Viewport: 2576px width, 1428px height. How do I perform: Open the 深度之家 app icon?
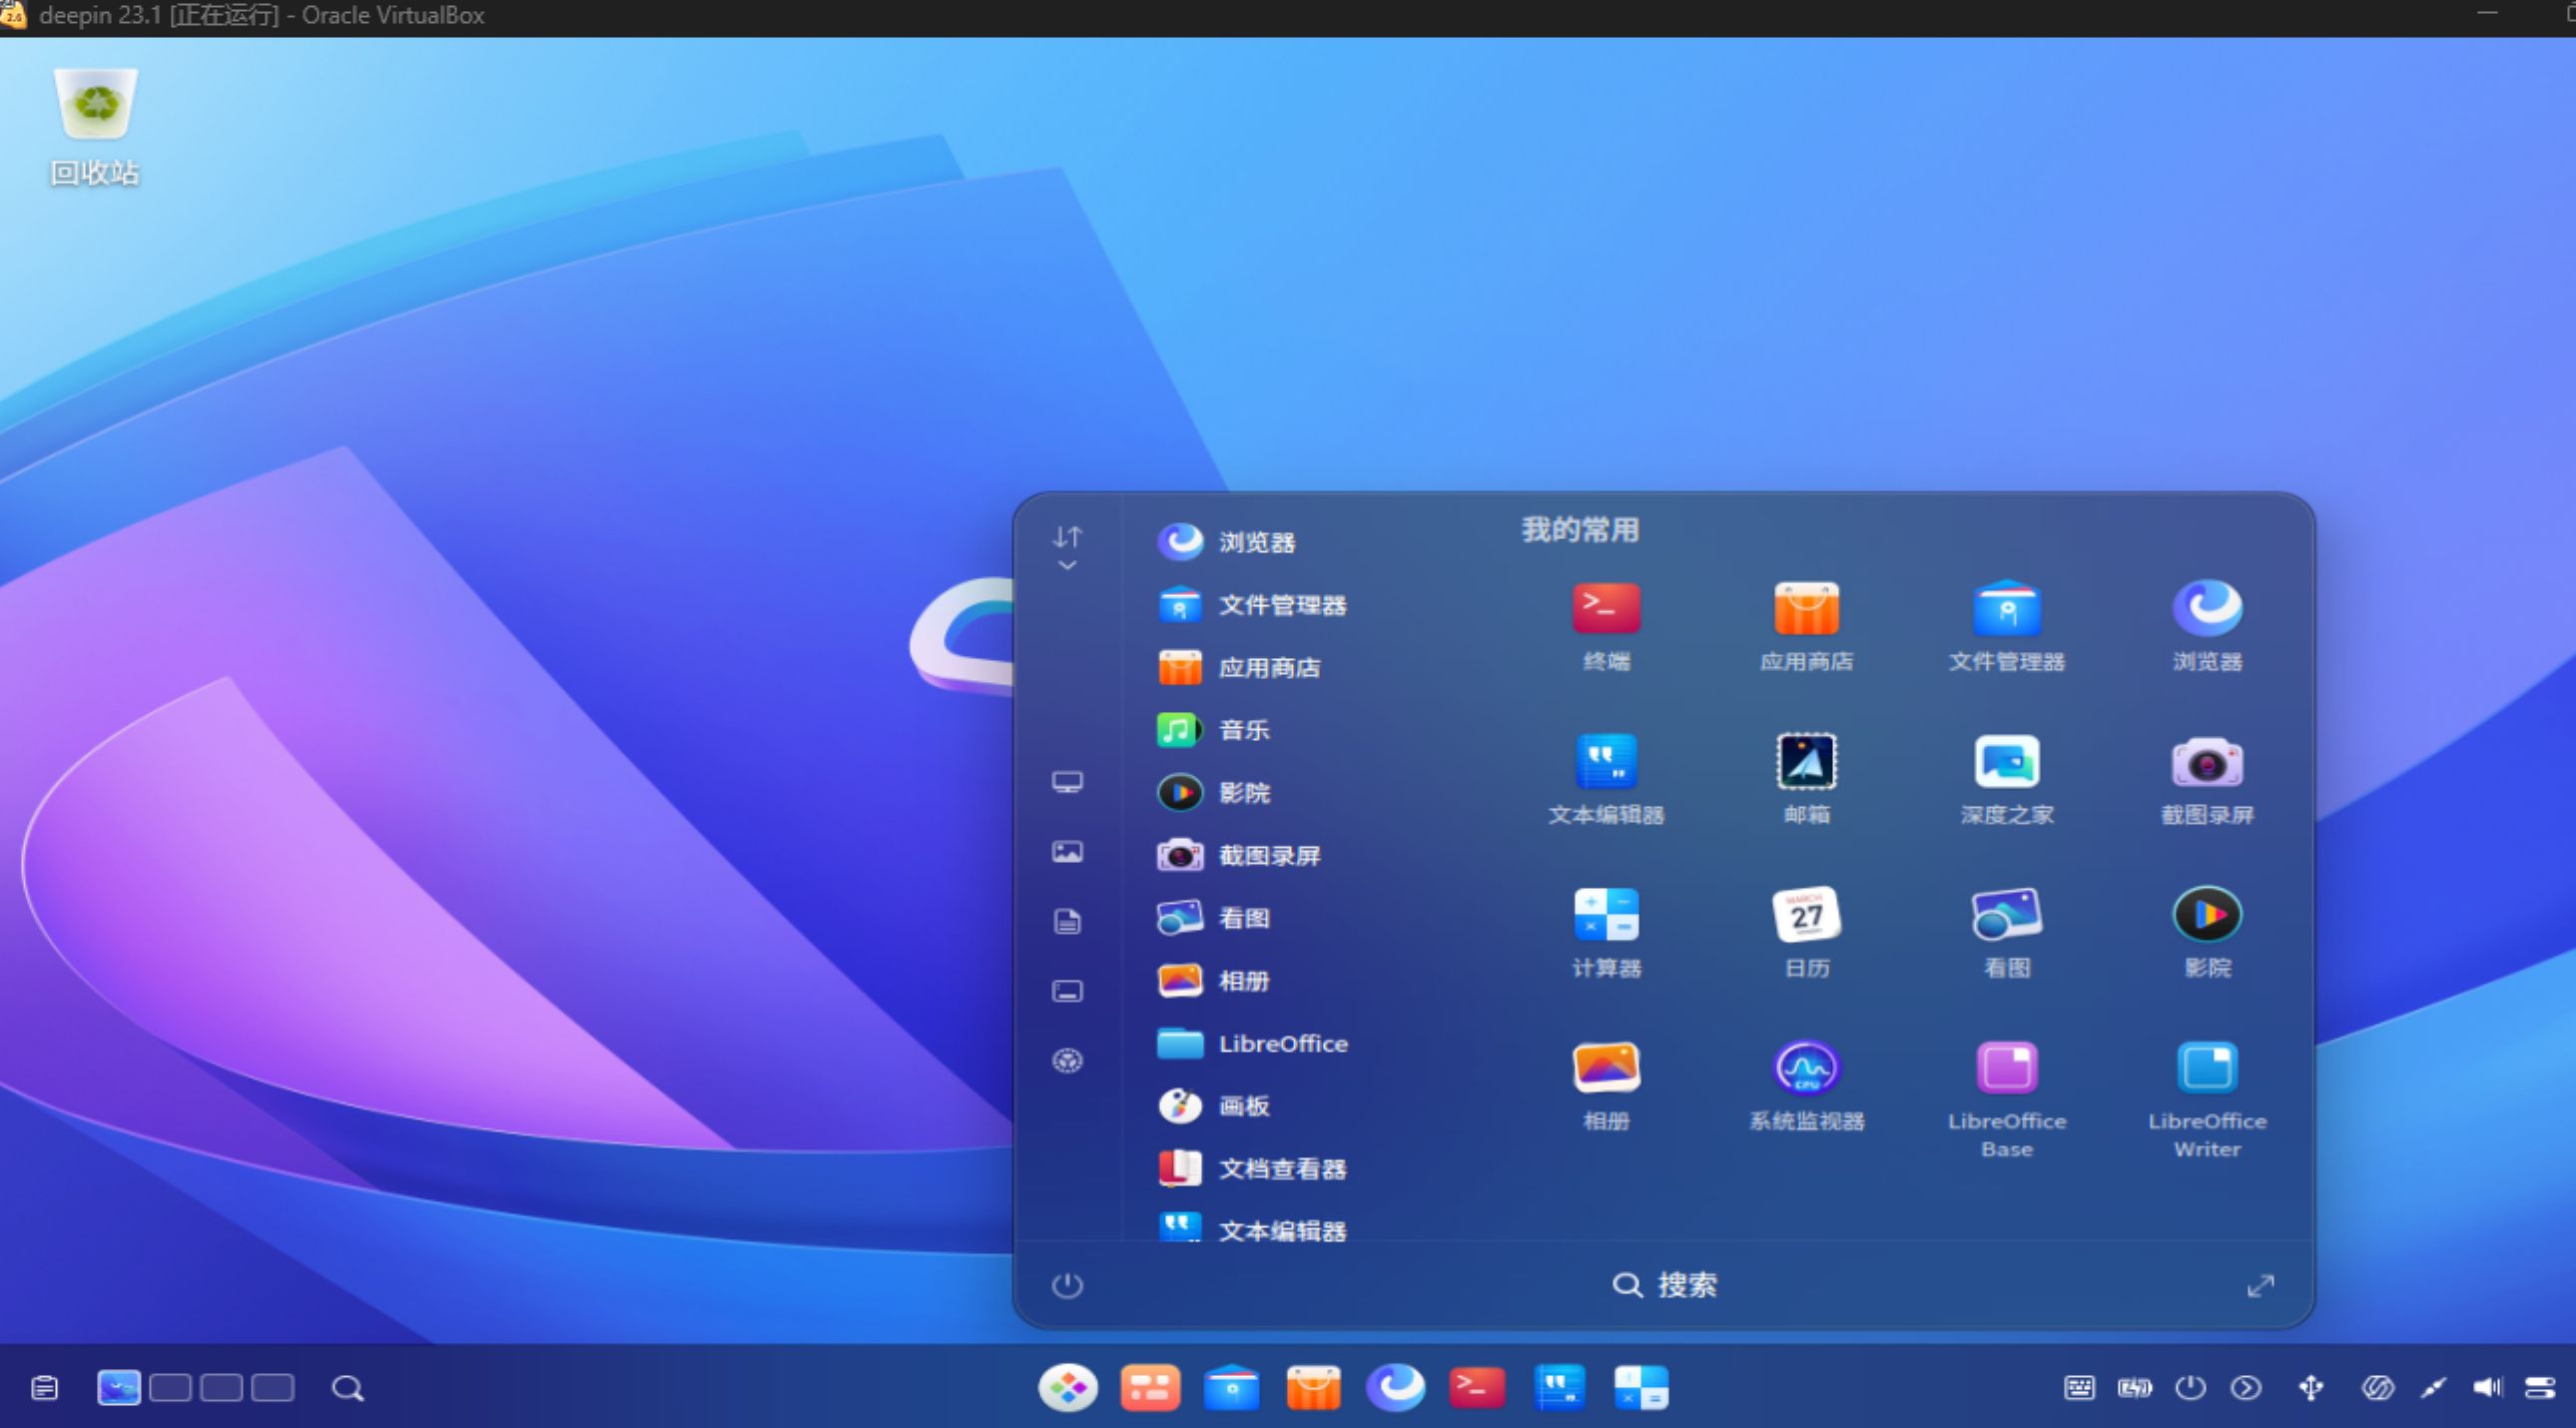(2006, 763)
